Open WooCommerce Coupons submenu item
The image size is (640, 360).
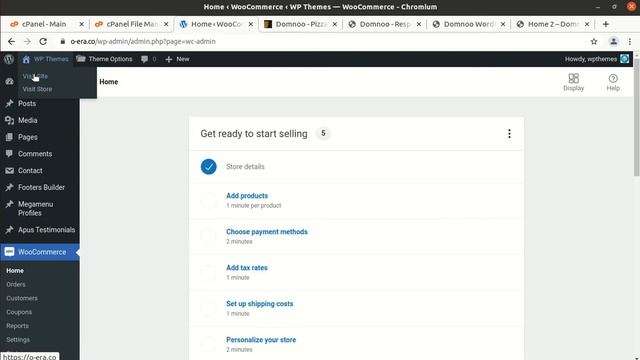click(x=19, y=312)
